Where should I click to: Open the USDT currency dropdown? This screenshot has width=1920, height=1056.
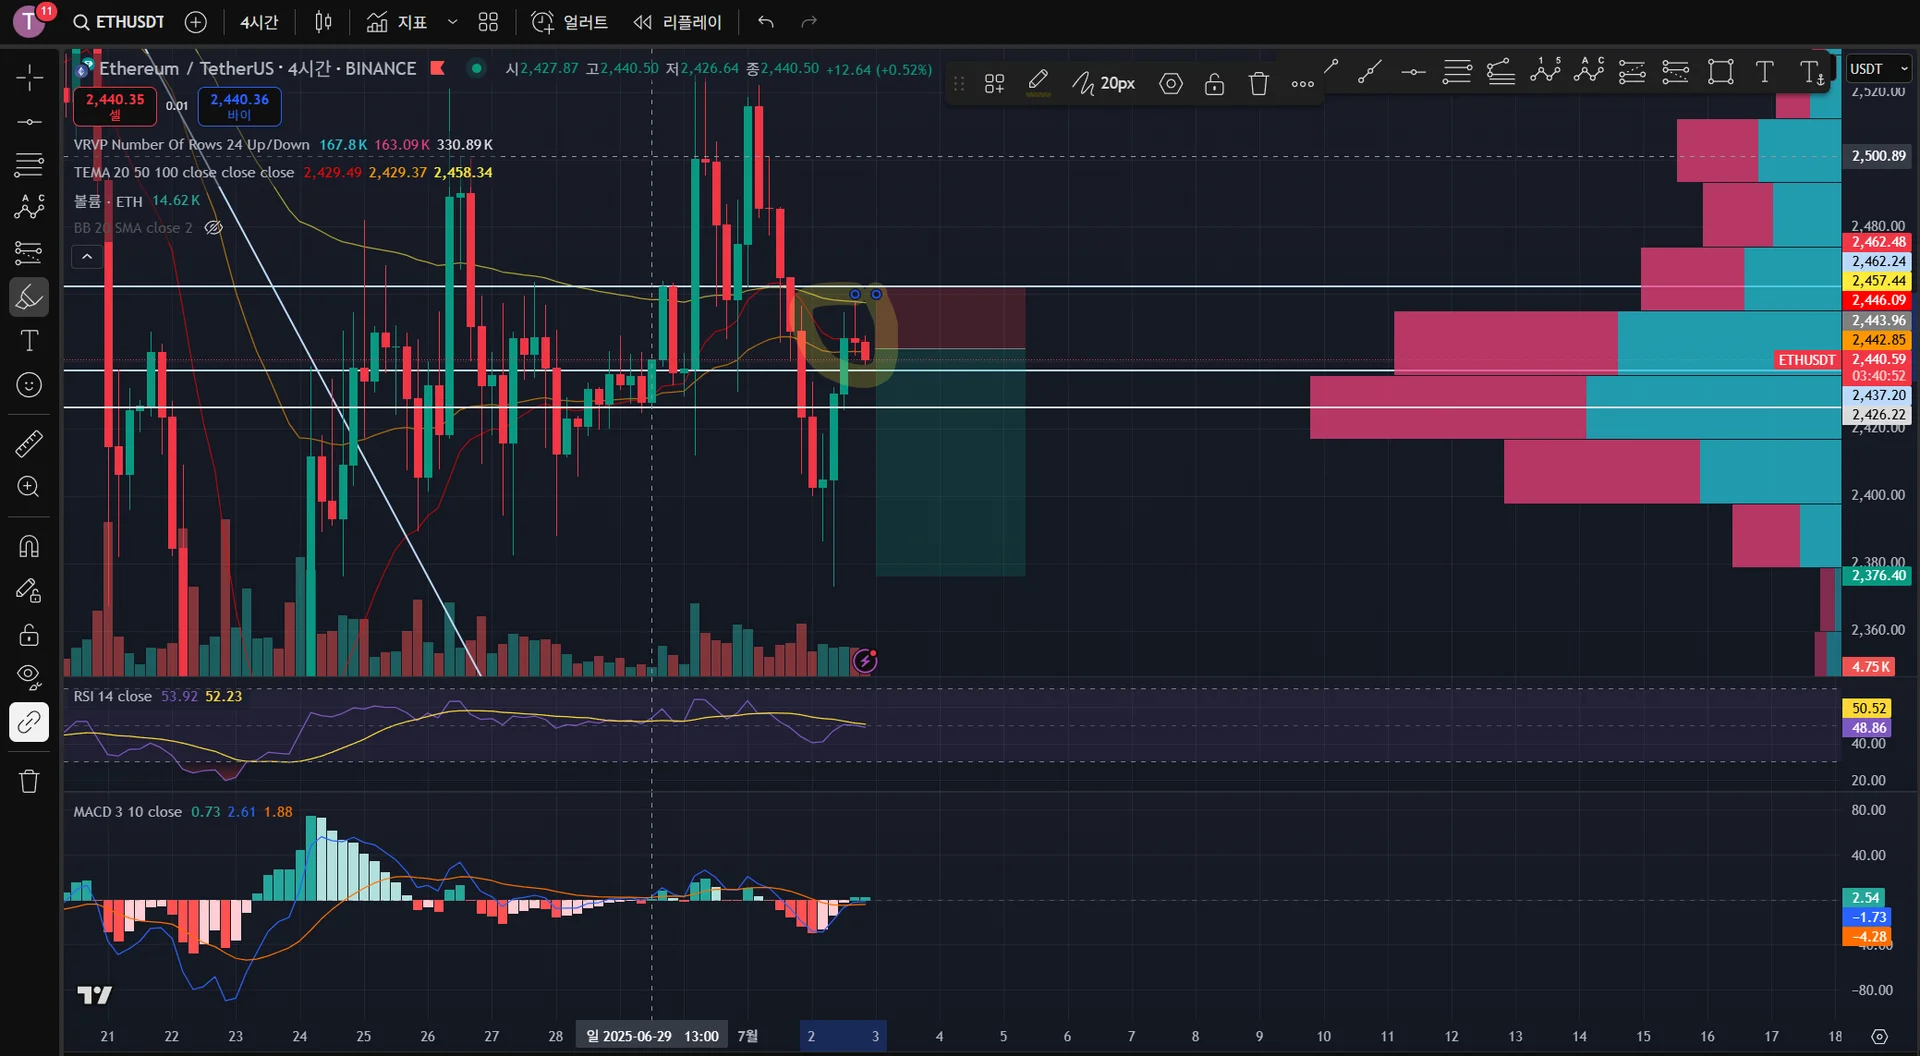1878,68
